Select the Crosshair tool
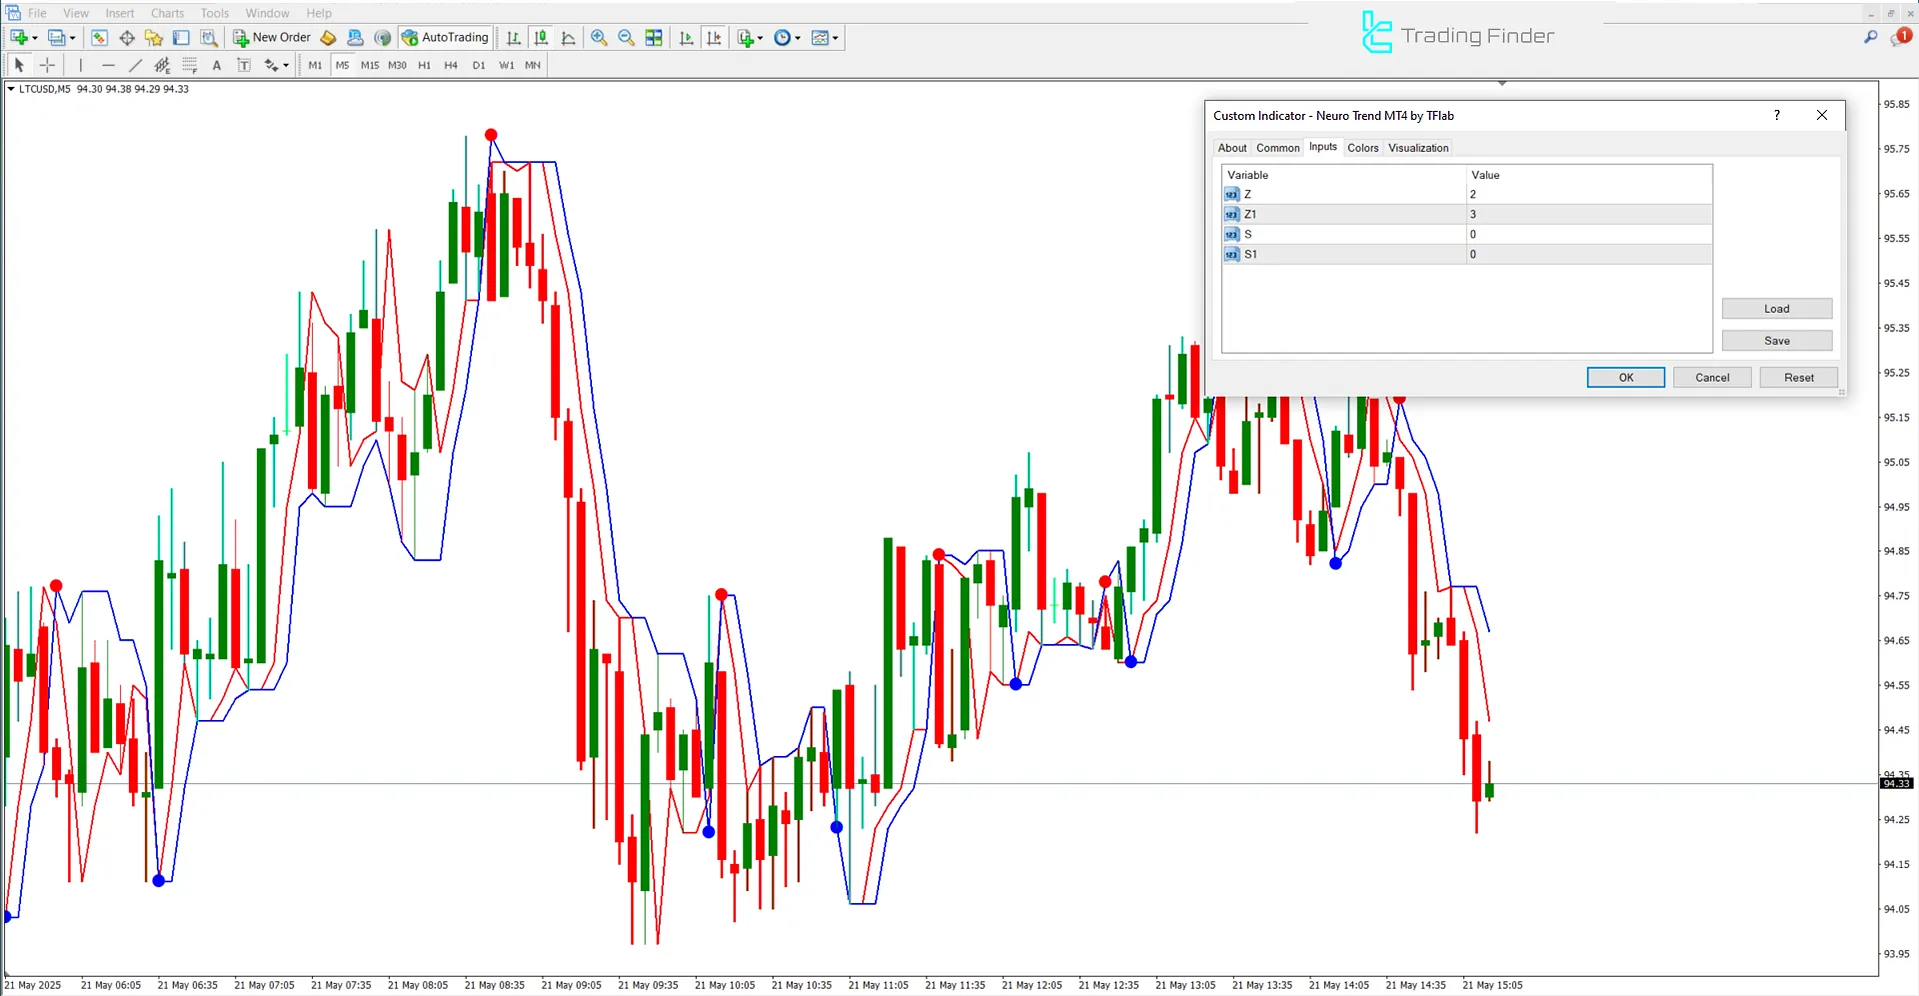The width and height of the screenshot is (1919, 996). [47, 65]
